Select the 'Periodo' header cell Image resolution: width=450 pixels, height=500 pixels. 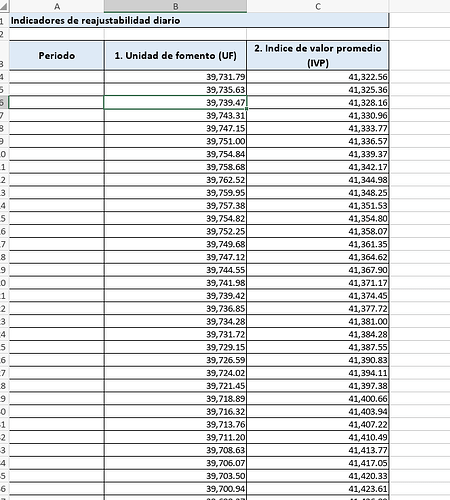click(x=57, y=55)
